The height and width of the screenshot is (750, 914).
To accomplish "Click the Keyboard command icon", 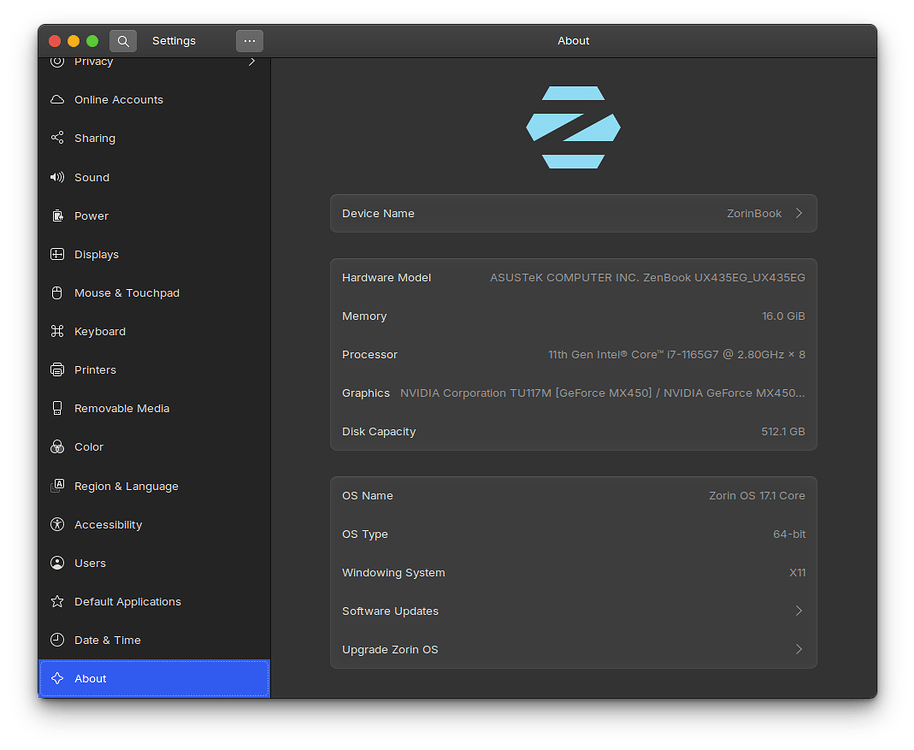I will click(x=57, y=331).
